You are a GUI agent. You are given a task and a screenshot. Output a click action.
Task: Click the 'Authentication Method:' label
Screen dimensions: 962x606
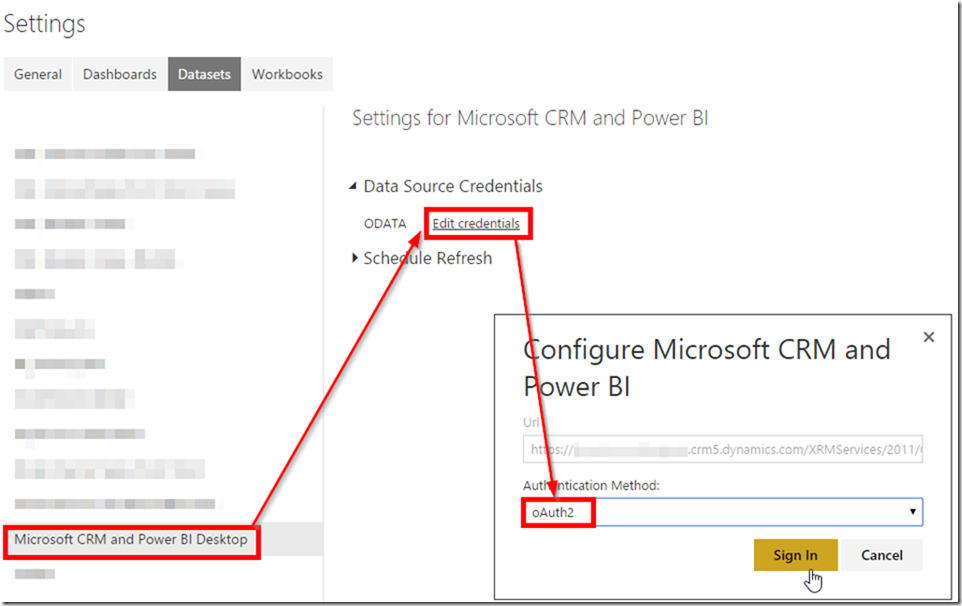click(x=591, y=485)
